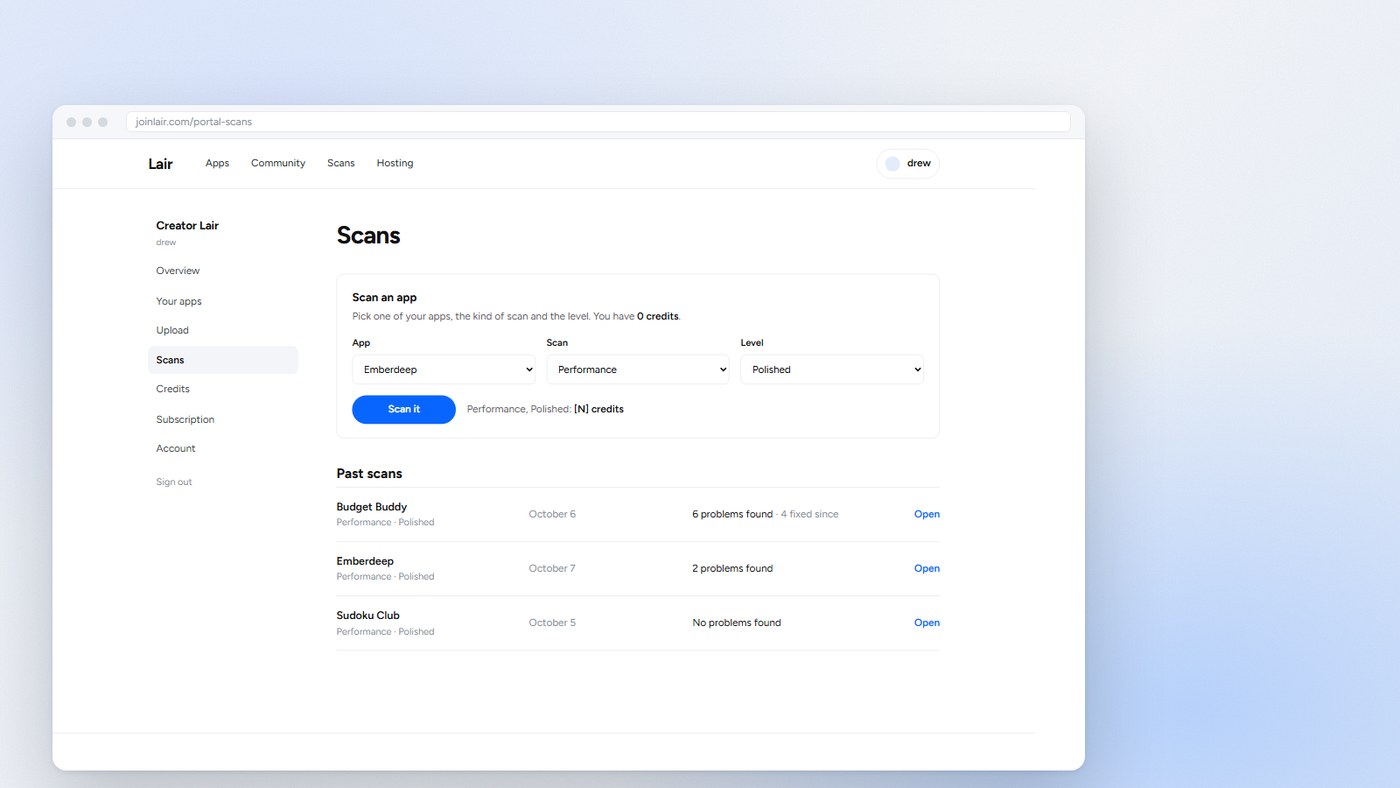Click the No problems found text

click(736, 622)
